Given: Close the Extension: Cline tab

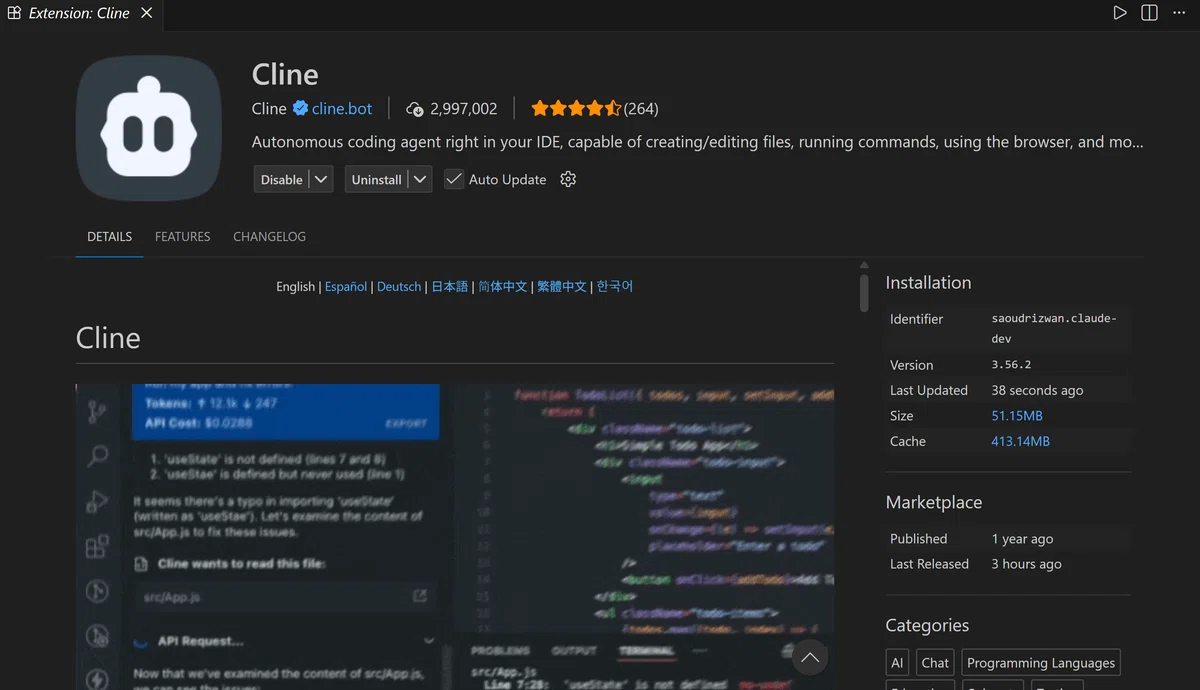Looking at the screenshot, I should [147, 13].
